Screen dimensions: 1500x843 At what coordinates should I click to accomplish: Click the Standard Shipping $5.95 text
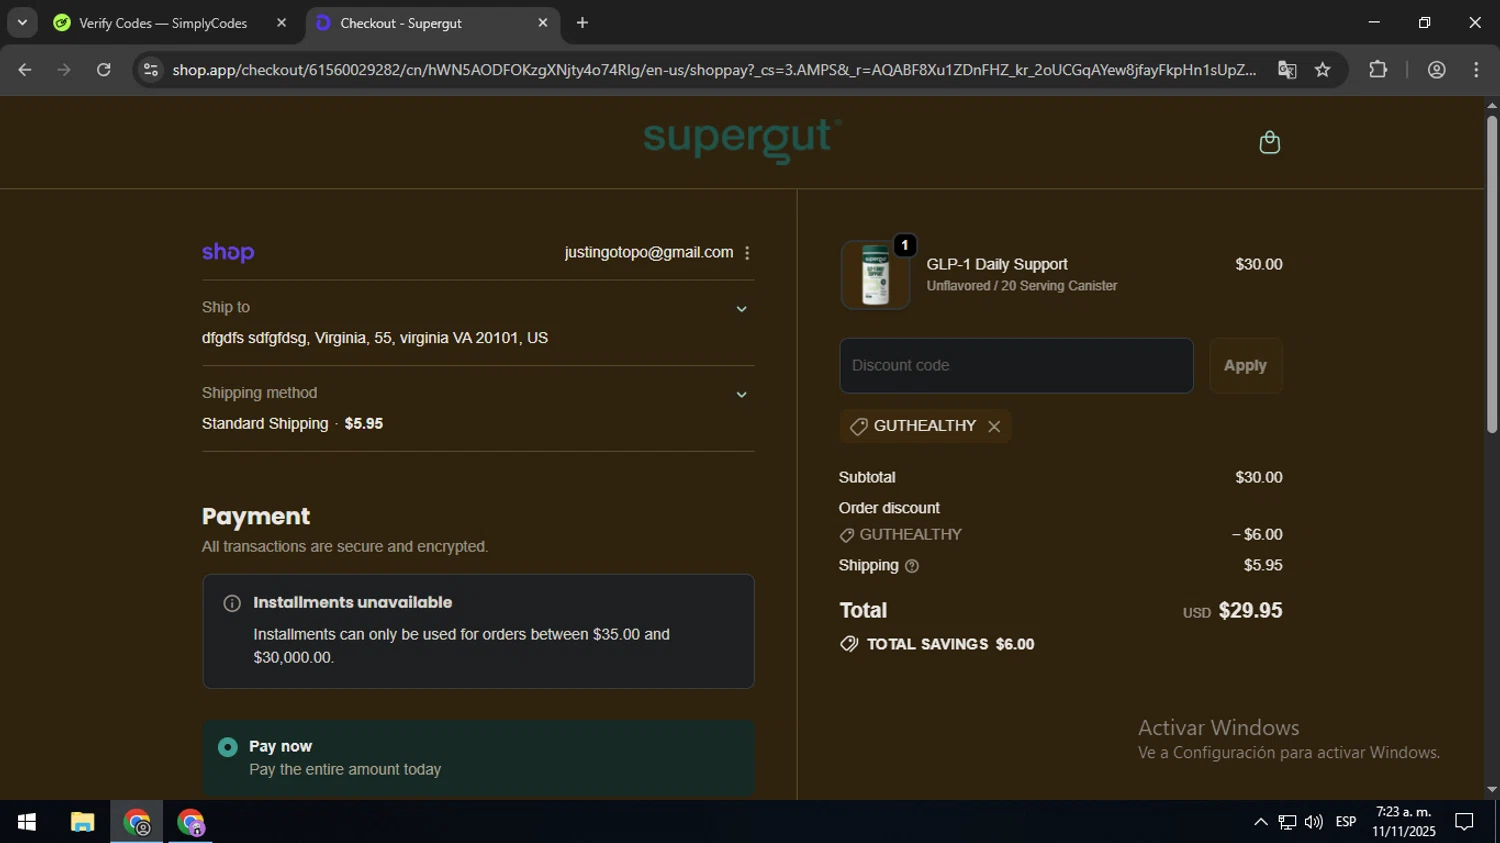(292, 424)
